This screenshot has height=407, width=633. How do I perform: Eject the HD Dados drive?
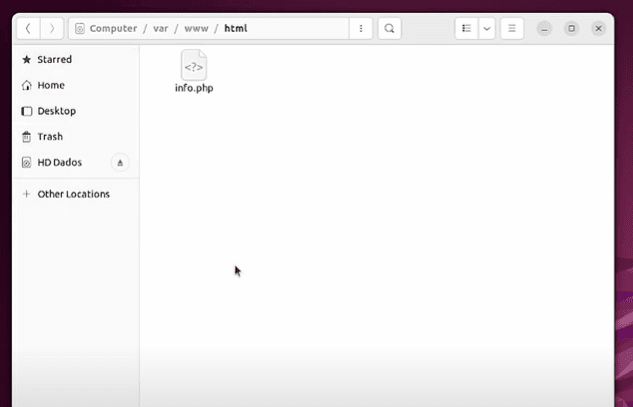point(120,163)
